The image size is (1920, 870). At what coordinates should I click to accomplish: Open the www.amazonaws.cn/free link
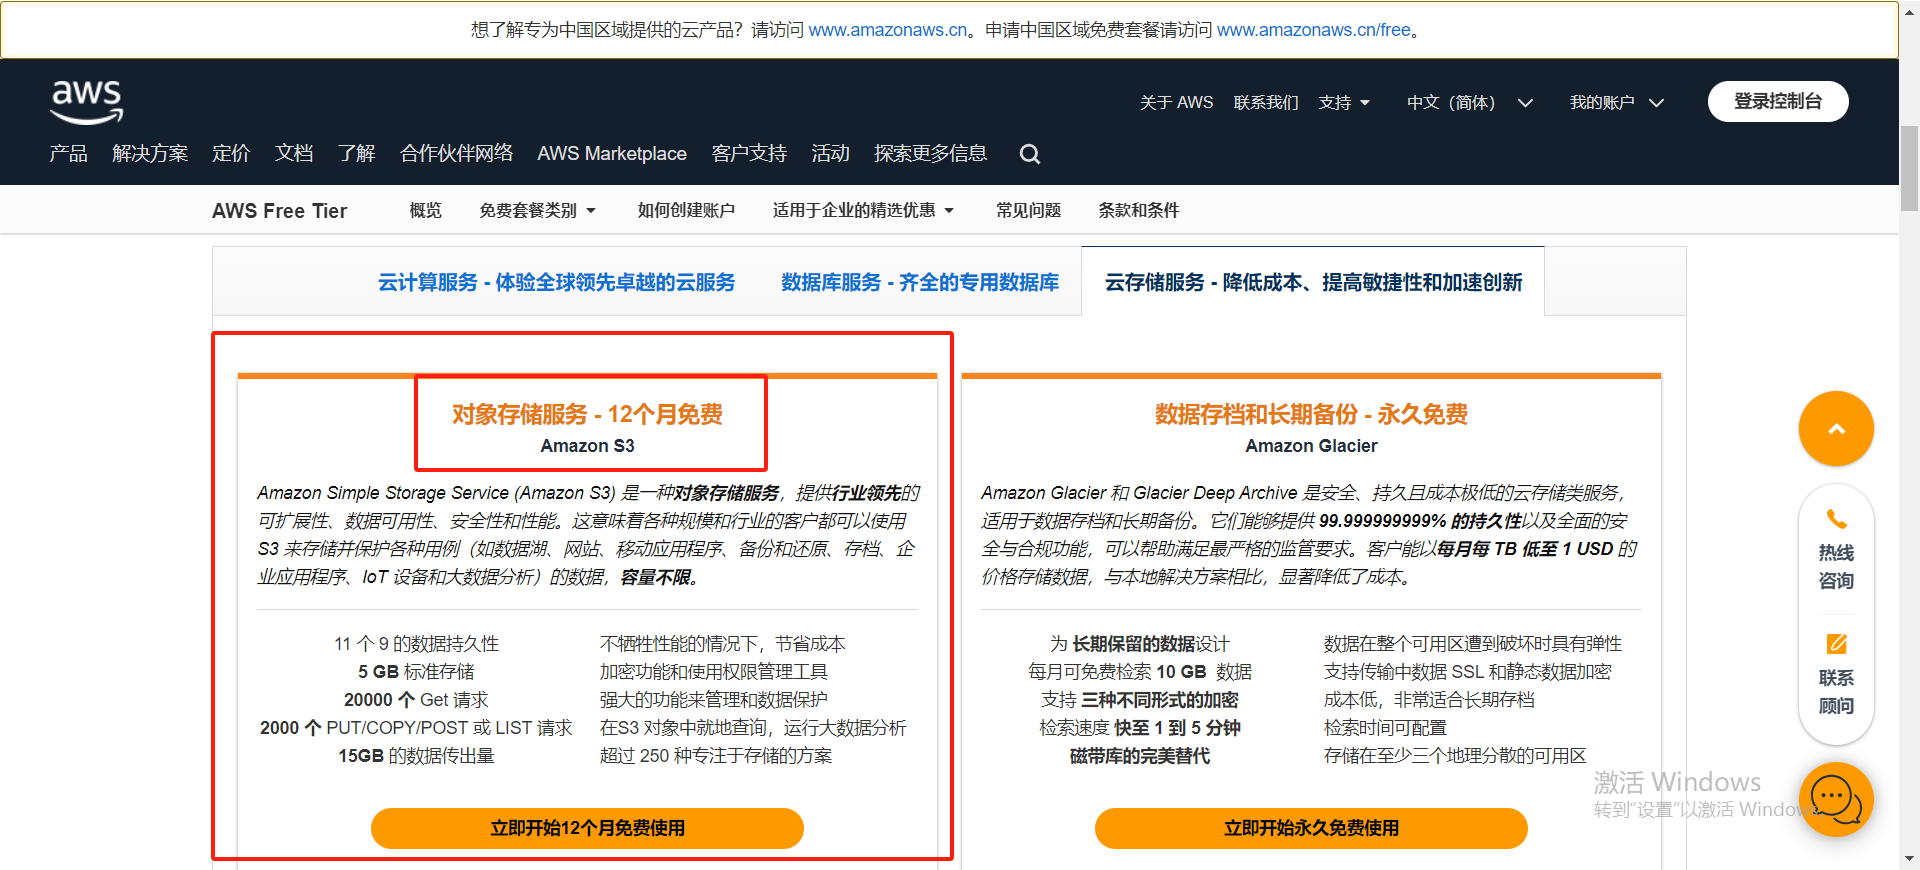click(1313, 30)
